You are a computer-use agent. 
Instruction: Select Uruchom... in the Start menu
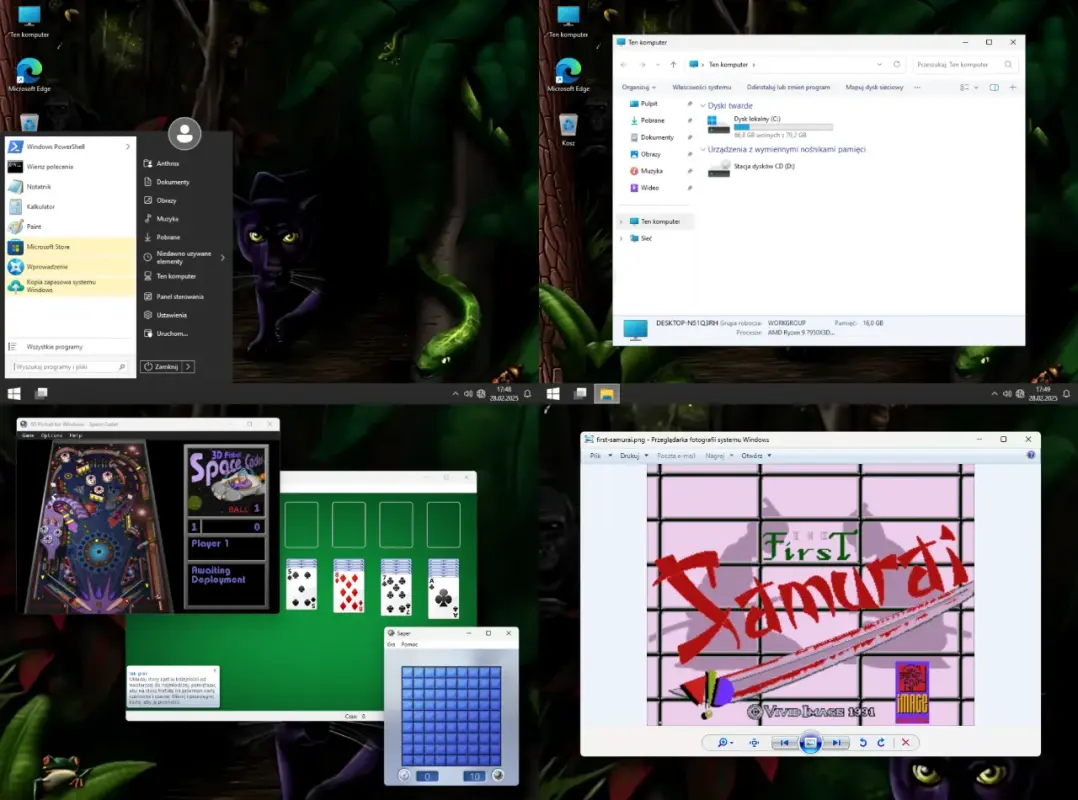(172, 333)
